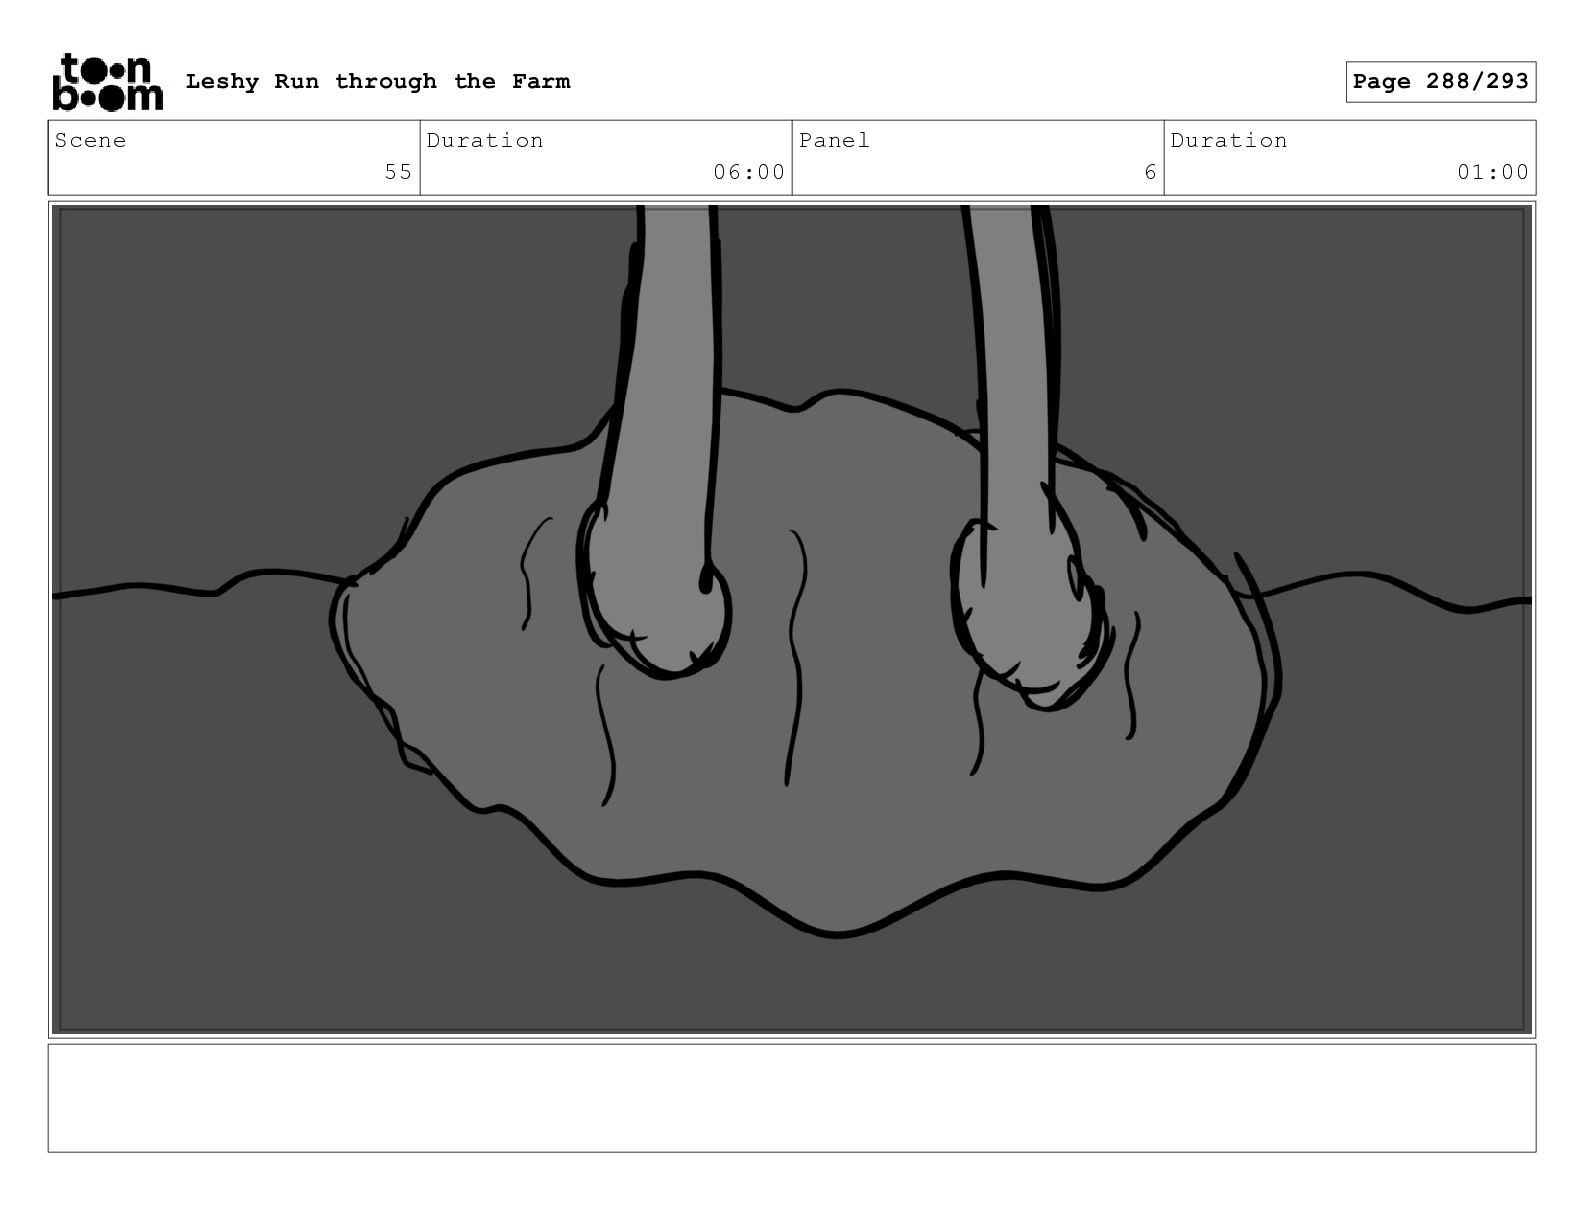
Task: Select panel number '6'
Action: (x=1150, y=172)
